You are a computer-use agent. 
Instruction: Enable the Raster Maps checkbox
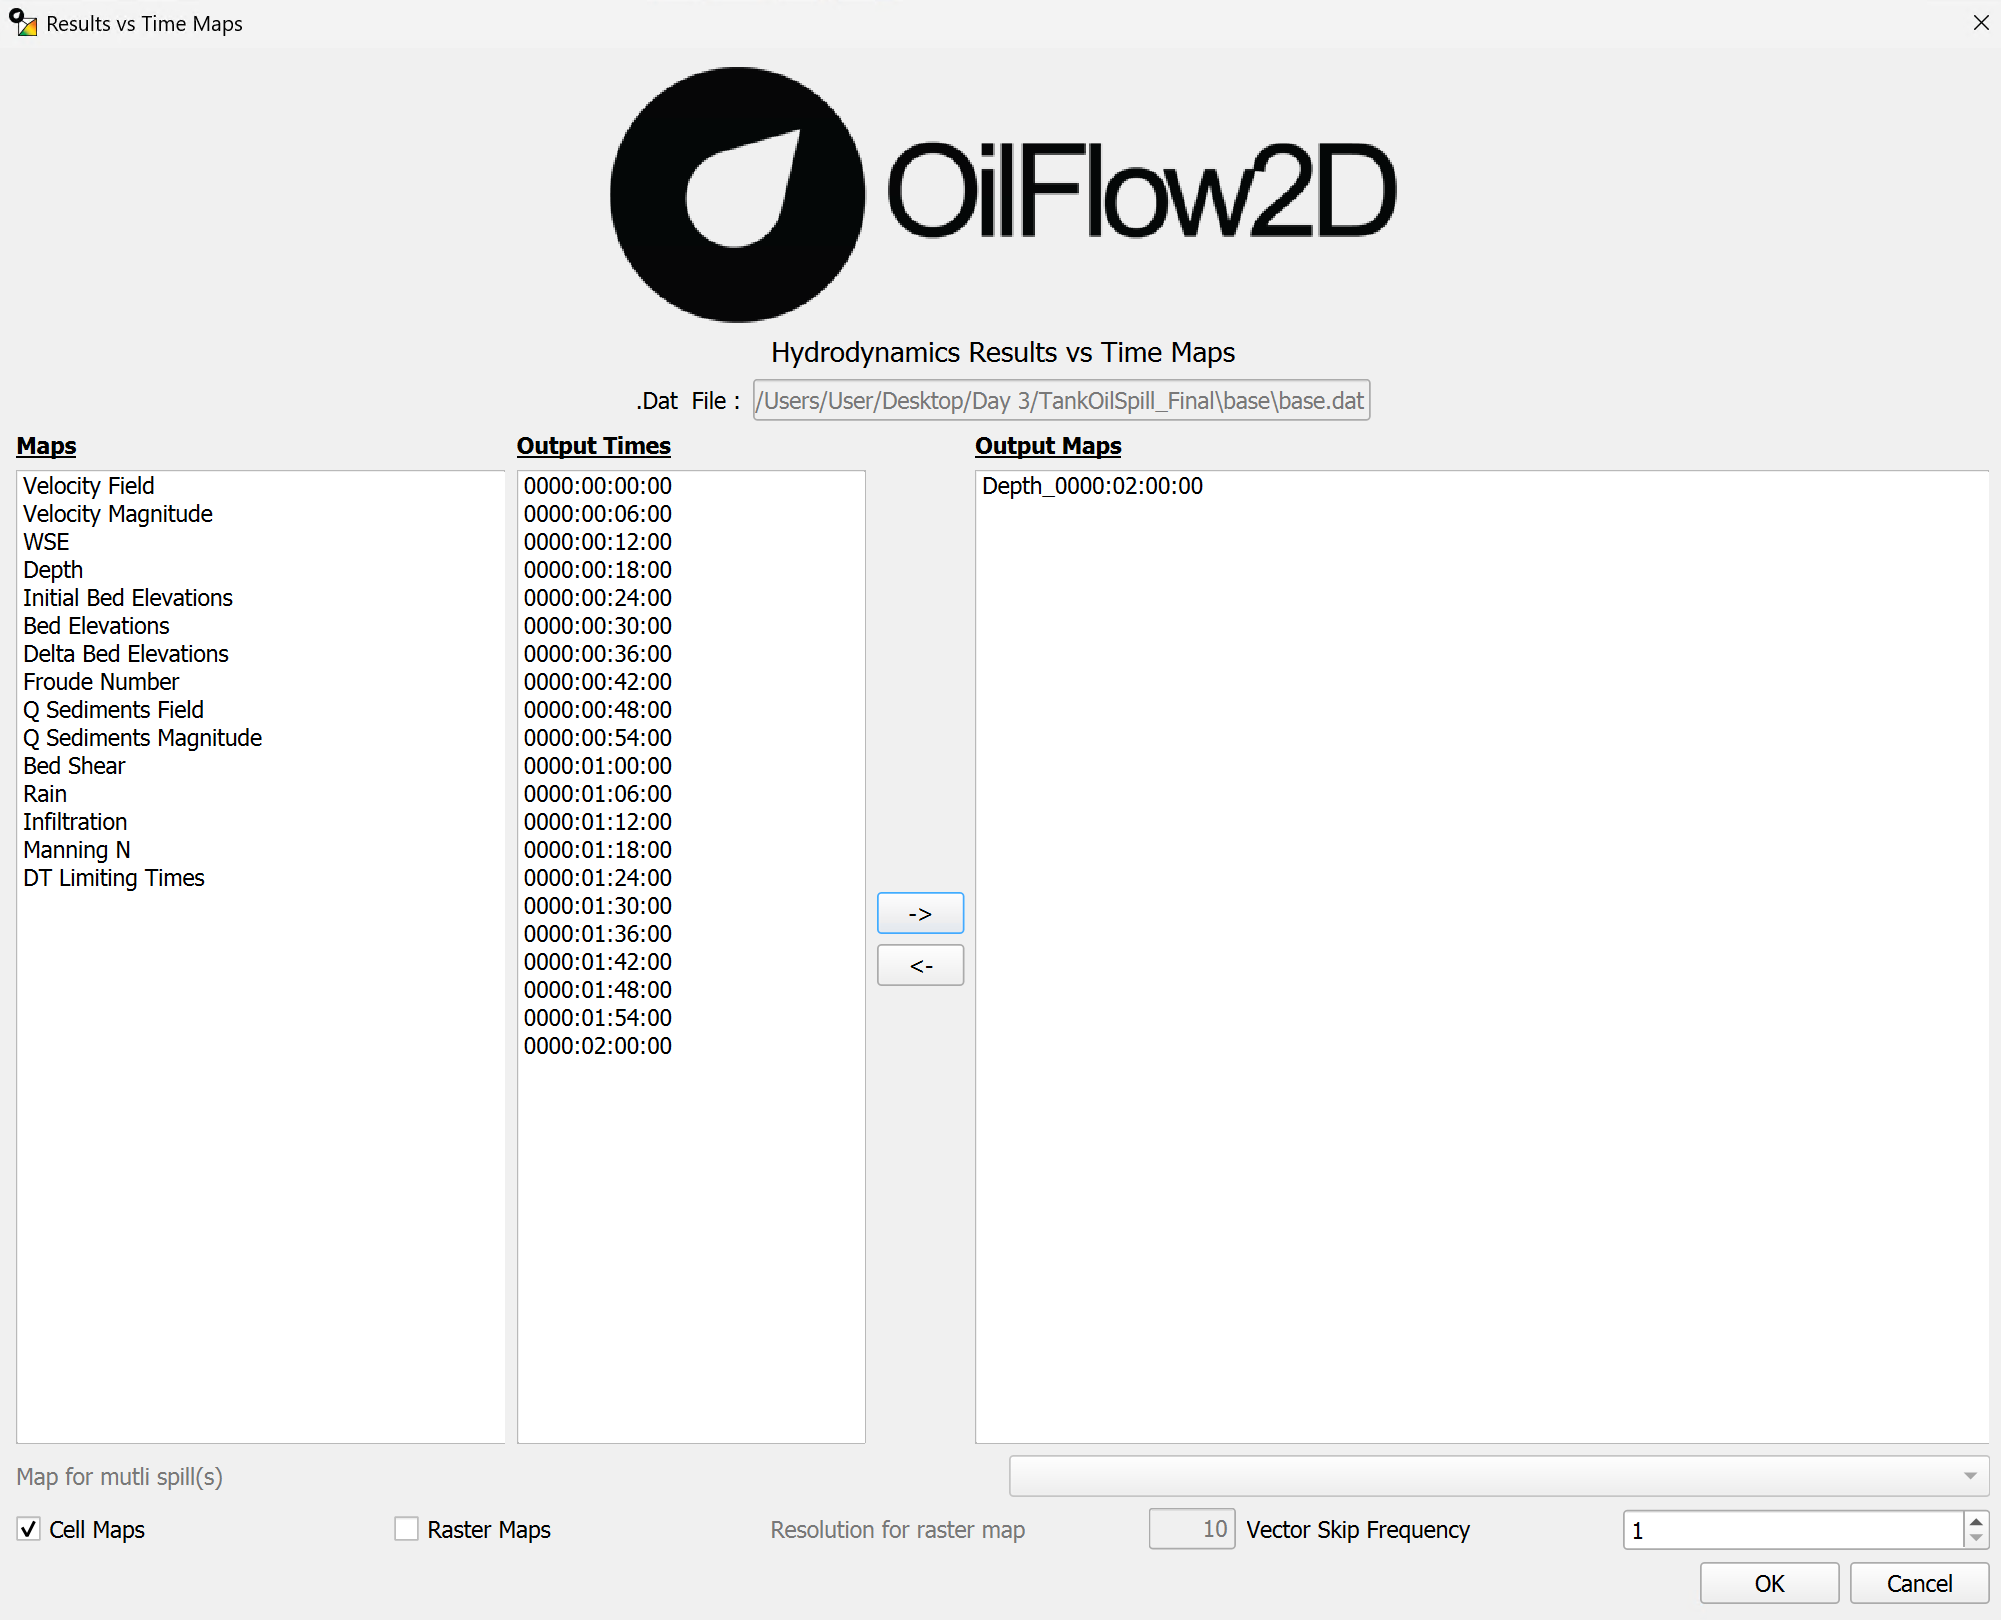[406, 1529]
